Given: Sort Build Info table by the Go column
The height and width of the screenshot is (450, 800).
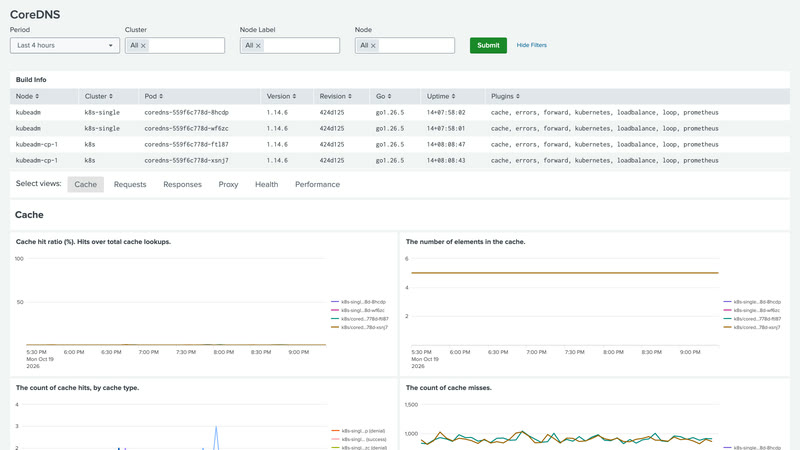Looking at the screenshot, I should tap(384, 96).
